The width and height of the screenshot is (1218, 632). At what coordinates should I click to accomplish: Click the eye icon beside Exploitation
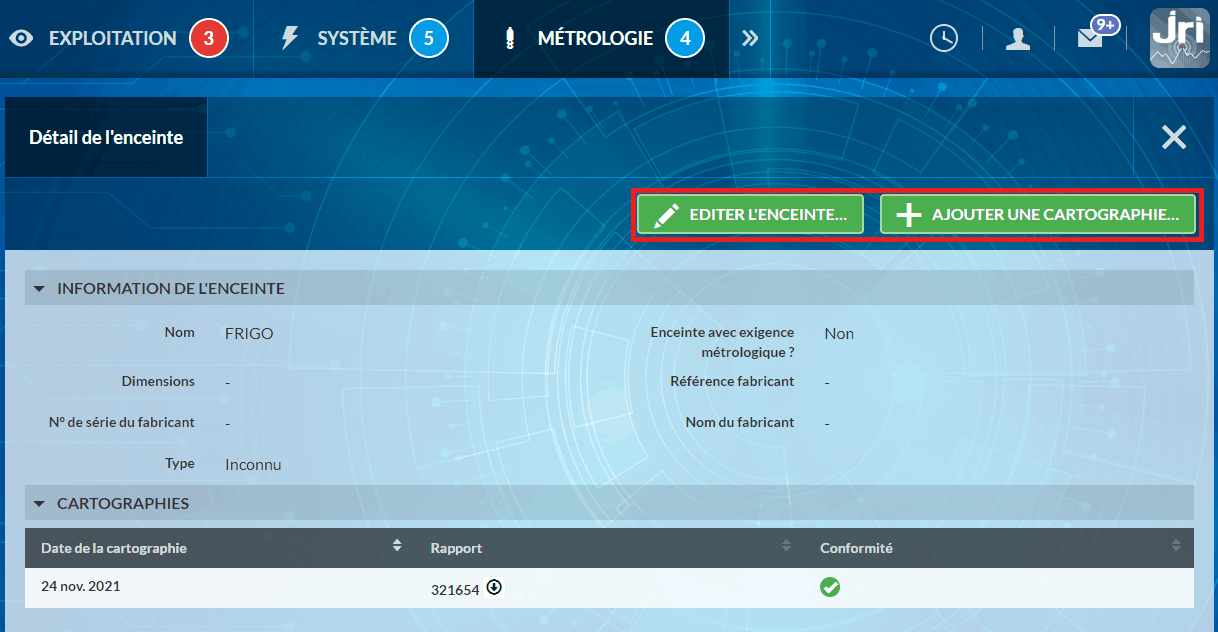pyautogui.click(x=22, y=39)
